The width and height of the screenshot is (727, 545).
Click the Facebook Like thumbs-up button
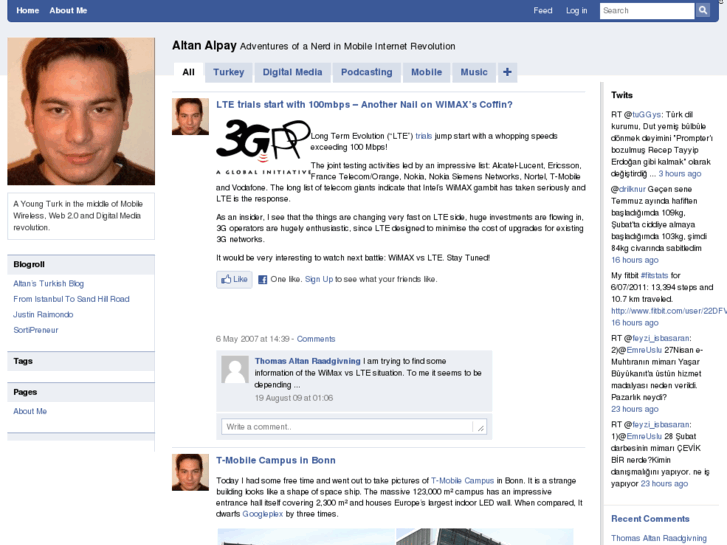coord(234,279)
